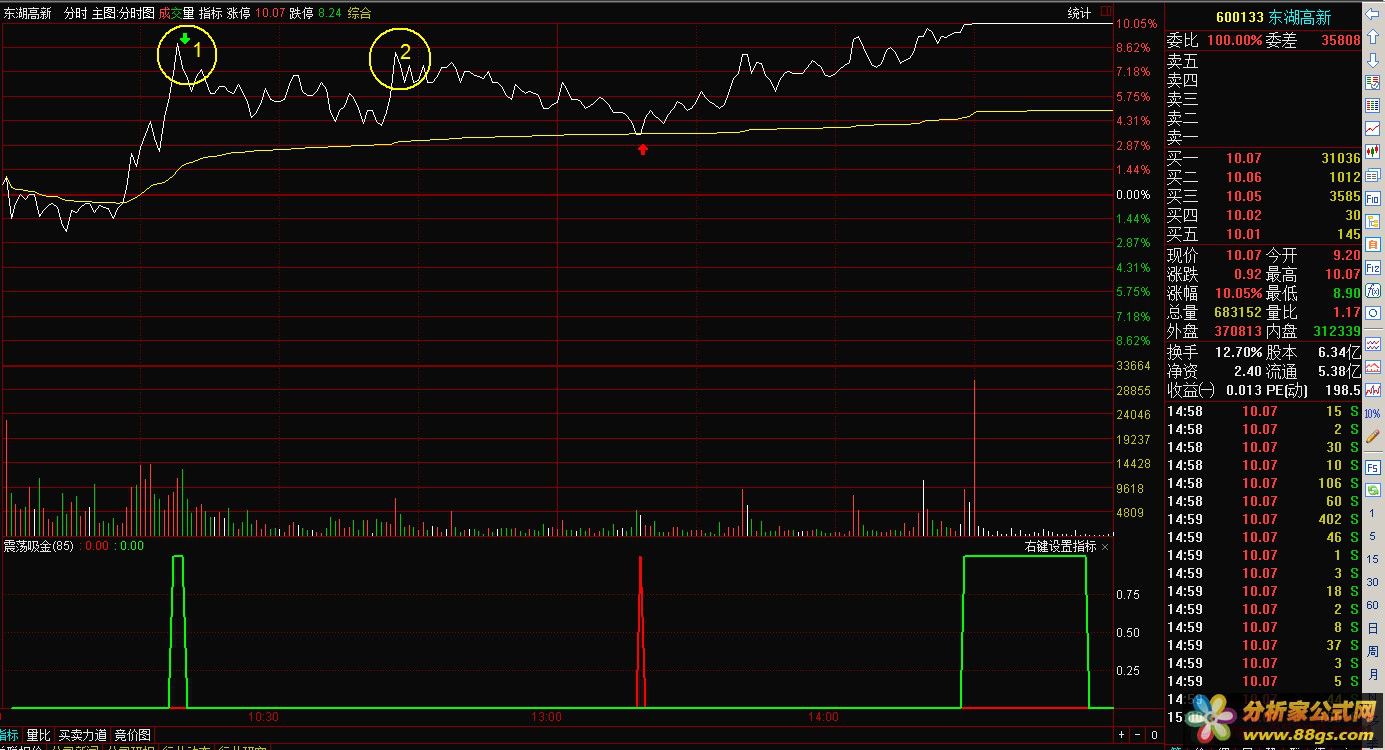This screenshot has height=750, width=1385.
Task: Click the 0 reset button at bottom right
Action: [1155, 735]
